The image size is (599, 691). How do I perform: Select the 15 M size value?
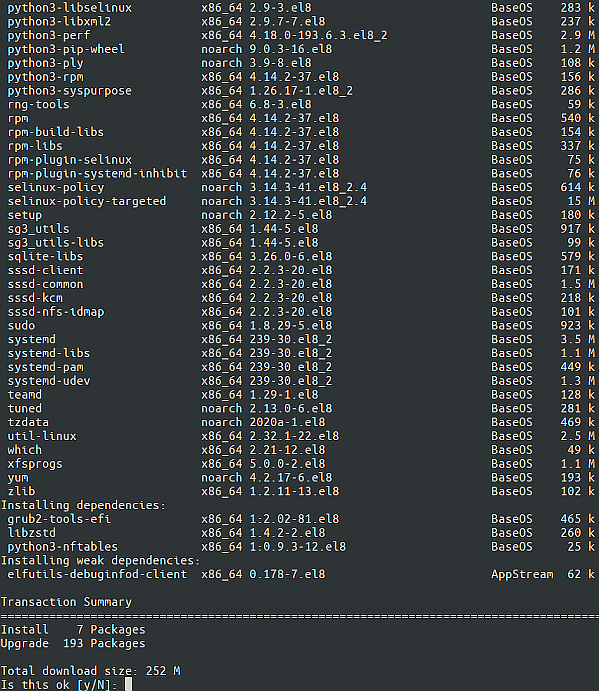[581, 201]
